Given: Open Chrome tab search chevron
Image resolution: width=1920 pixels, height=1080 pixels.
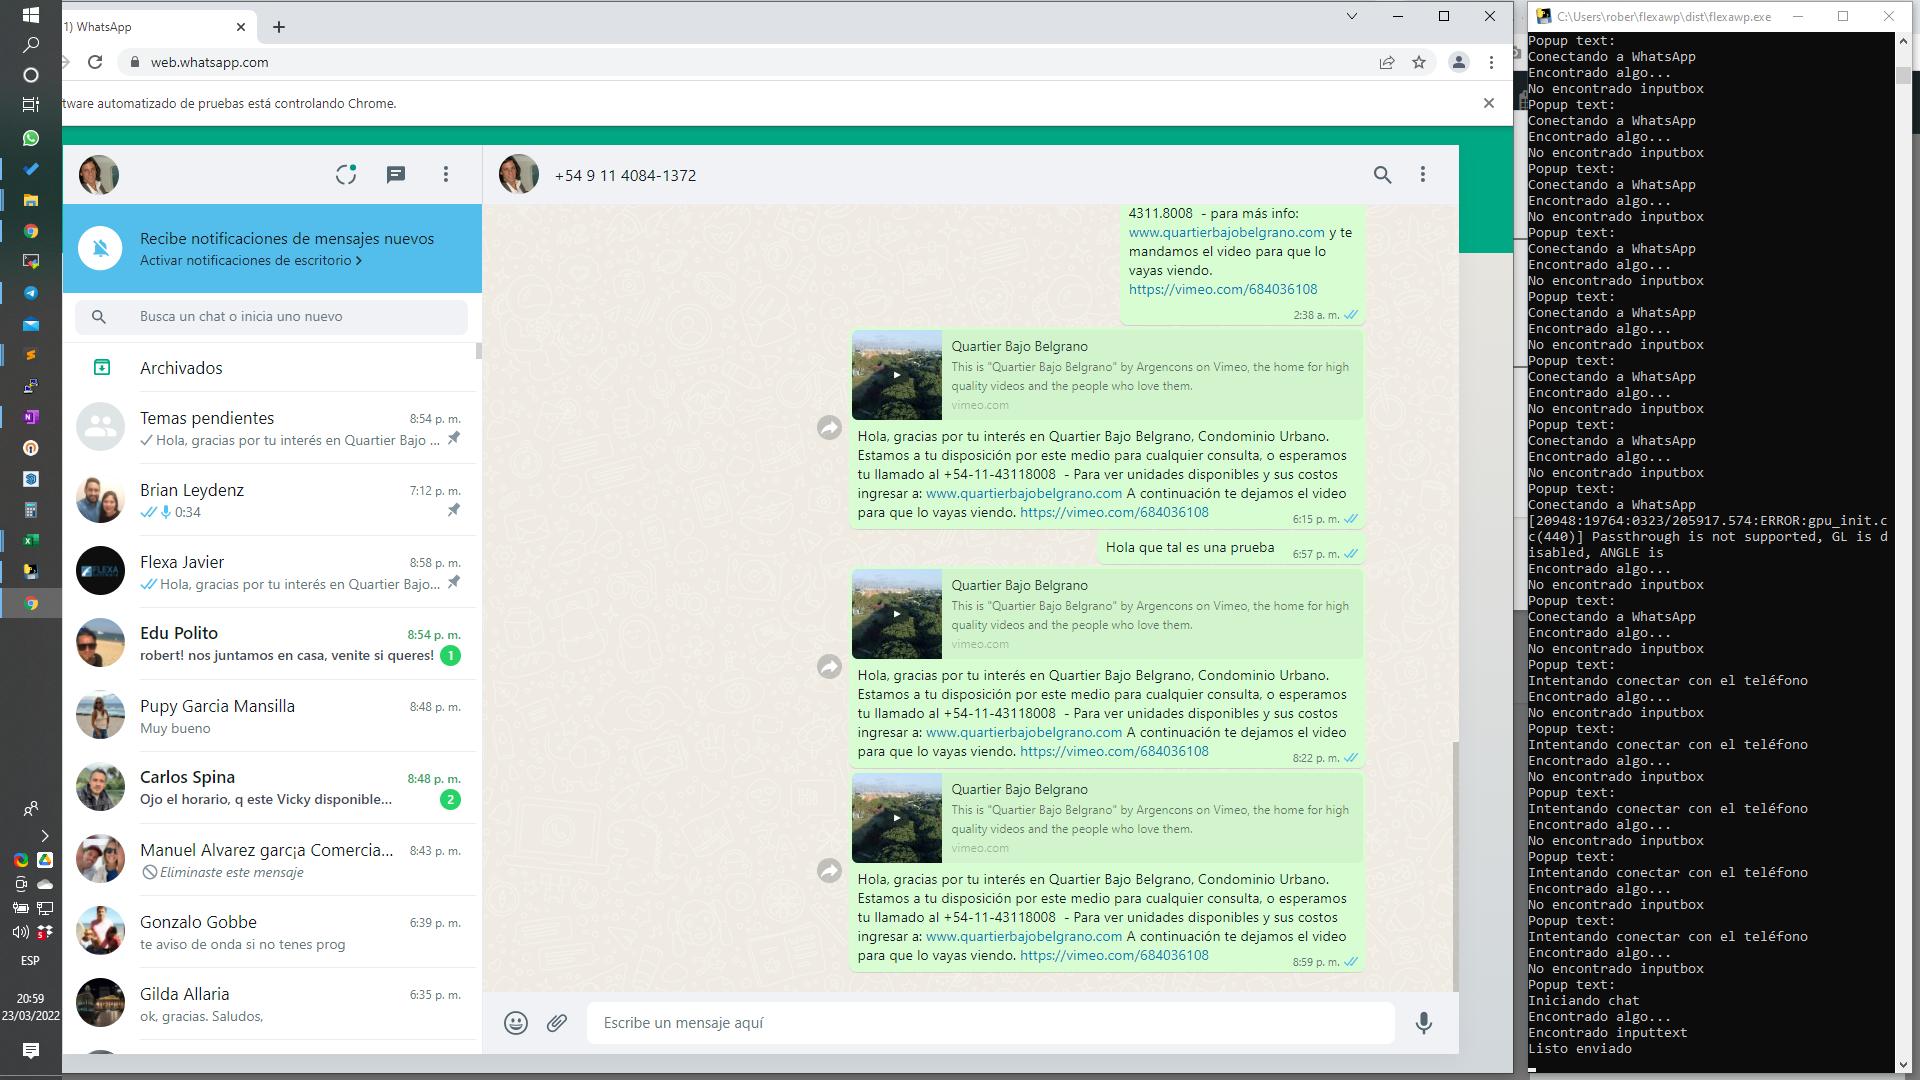Looking at the screenshot, I should (1352, 16).
